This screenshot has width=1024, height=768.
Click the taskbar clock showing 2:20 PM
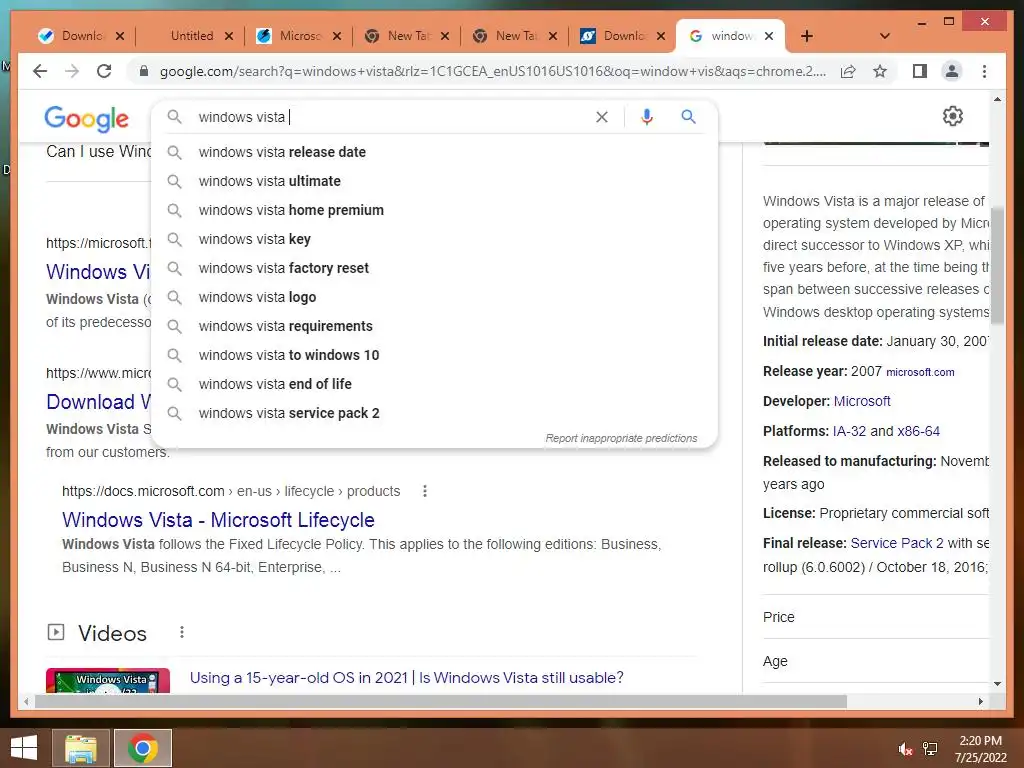[980, 748]
